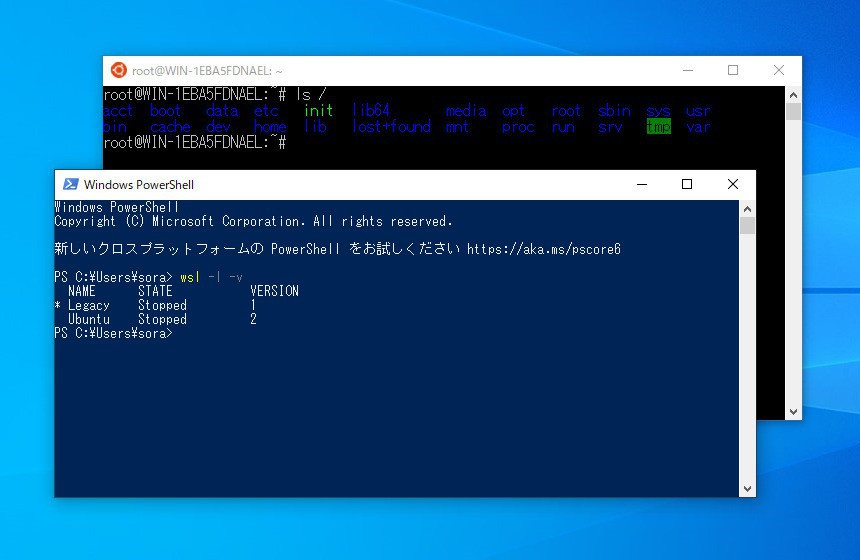Screen dimensions: 860x560
Task: Click the 'lib64' directory entry
Action: (x=371, y=110)
